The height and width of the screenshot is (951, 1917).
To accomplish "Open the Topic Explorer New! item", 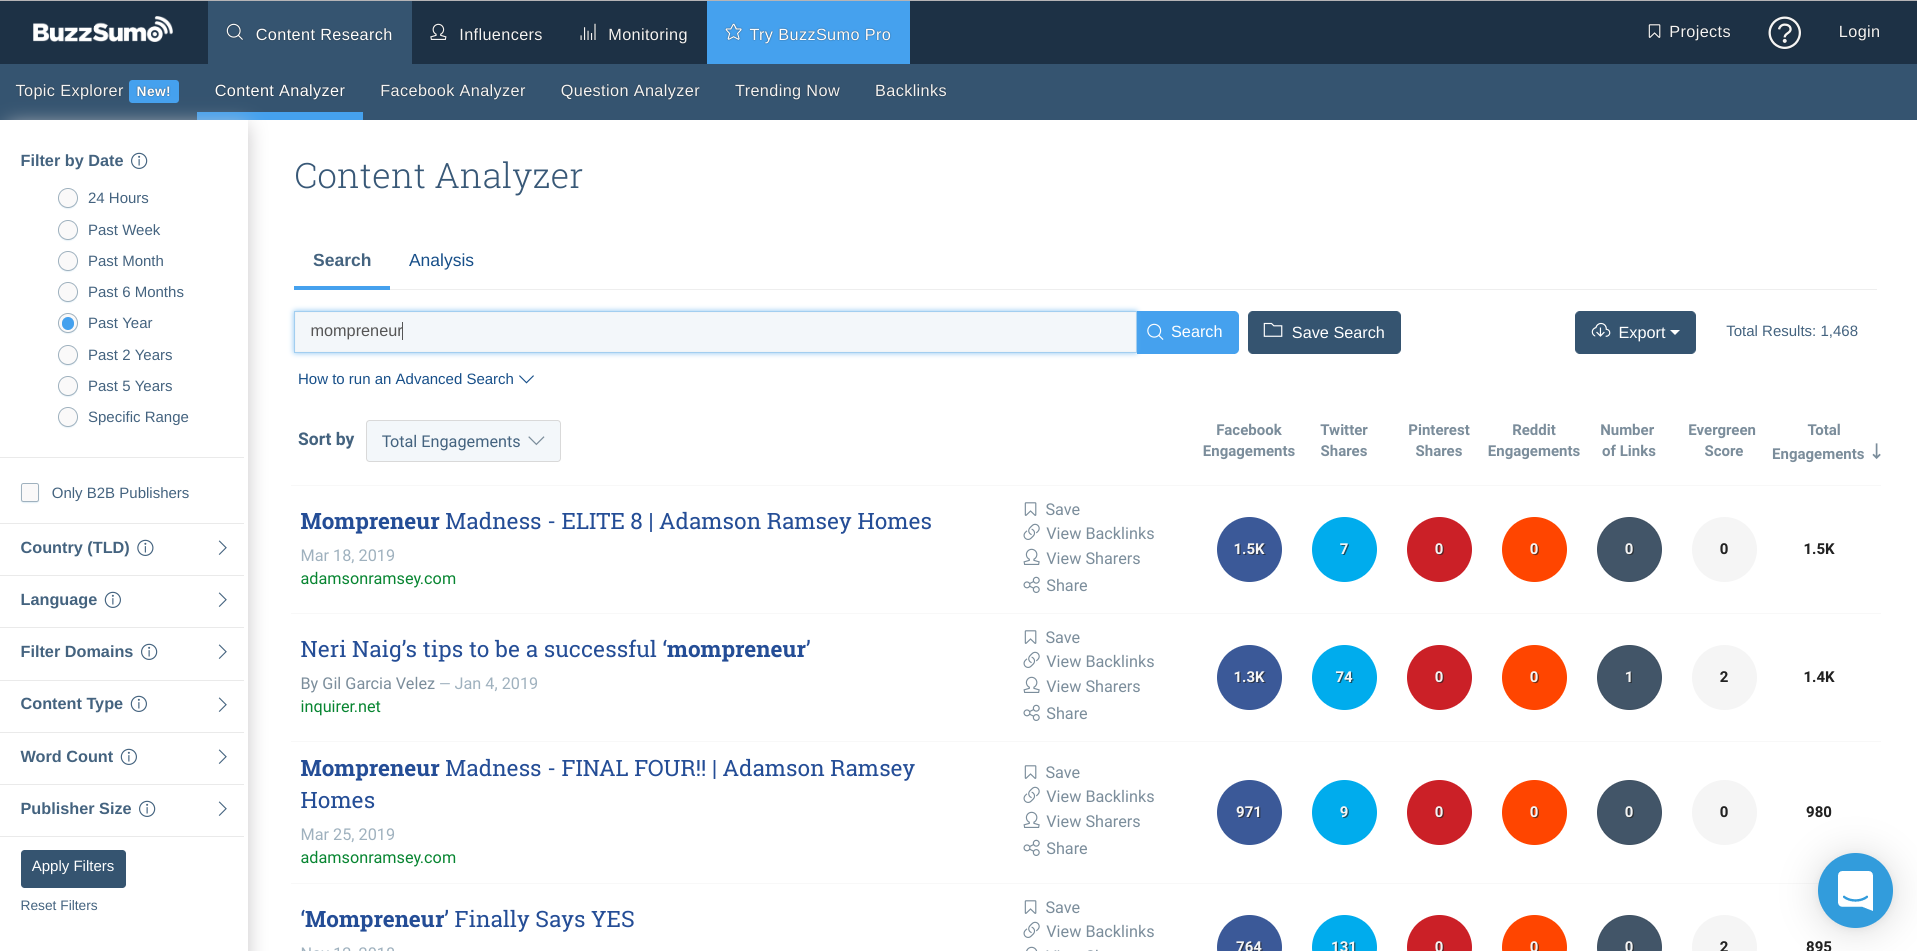I will pyautogui.click(x=97, y=91).
